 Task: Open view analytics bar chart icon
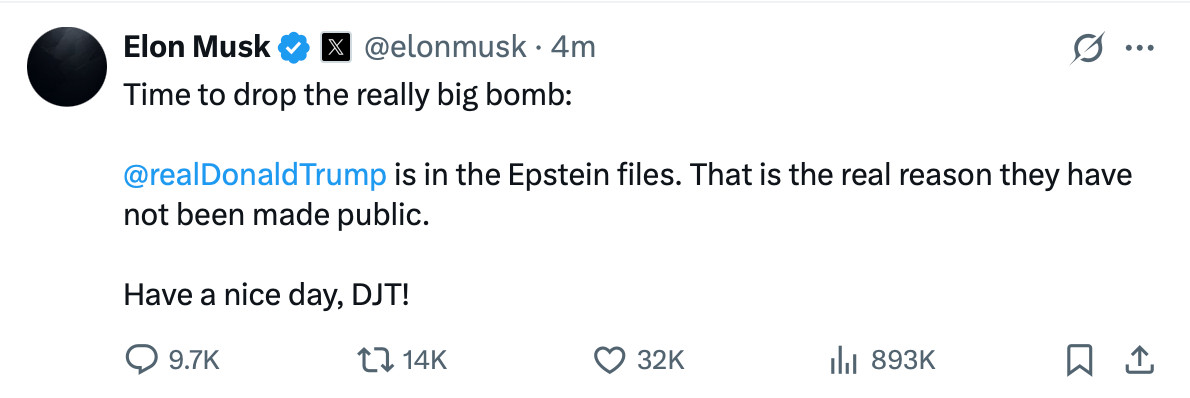(844, 360)
